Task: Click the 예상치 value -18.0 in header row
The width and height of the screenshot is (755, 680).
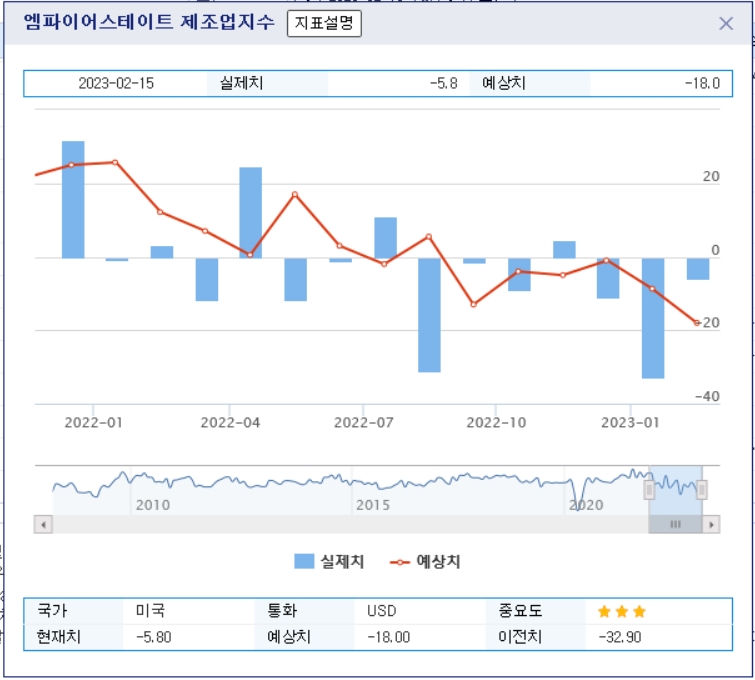Action: point(702,83)
